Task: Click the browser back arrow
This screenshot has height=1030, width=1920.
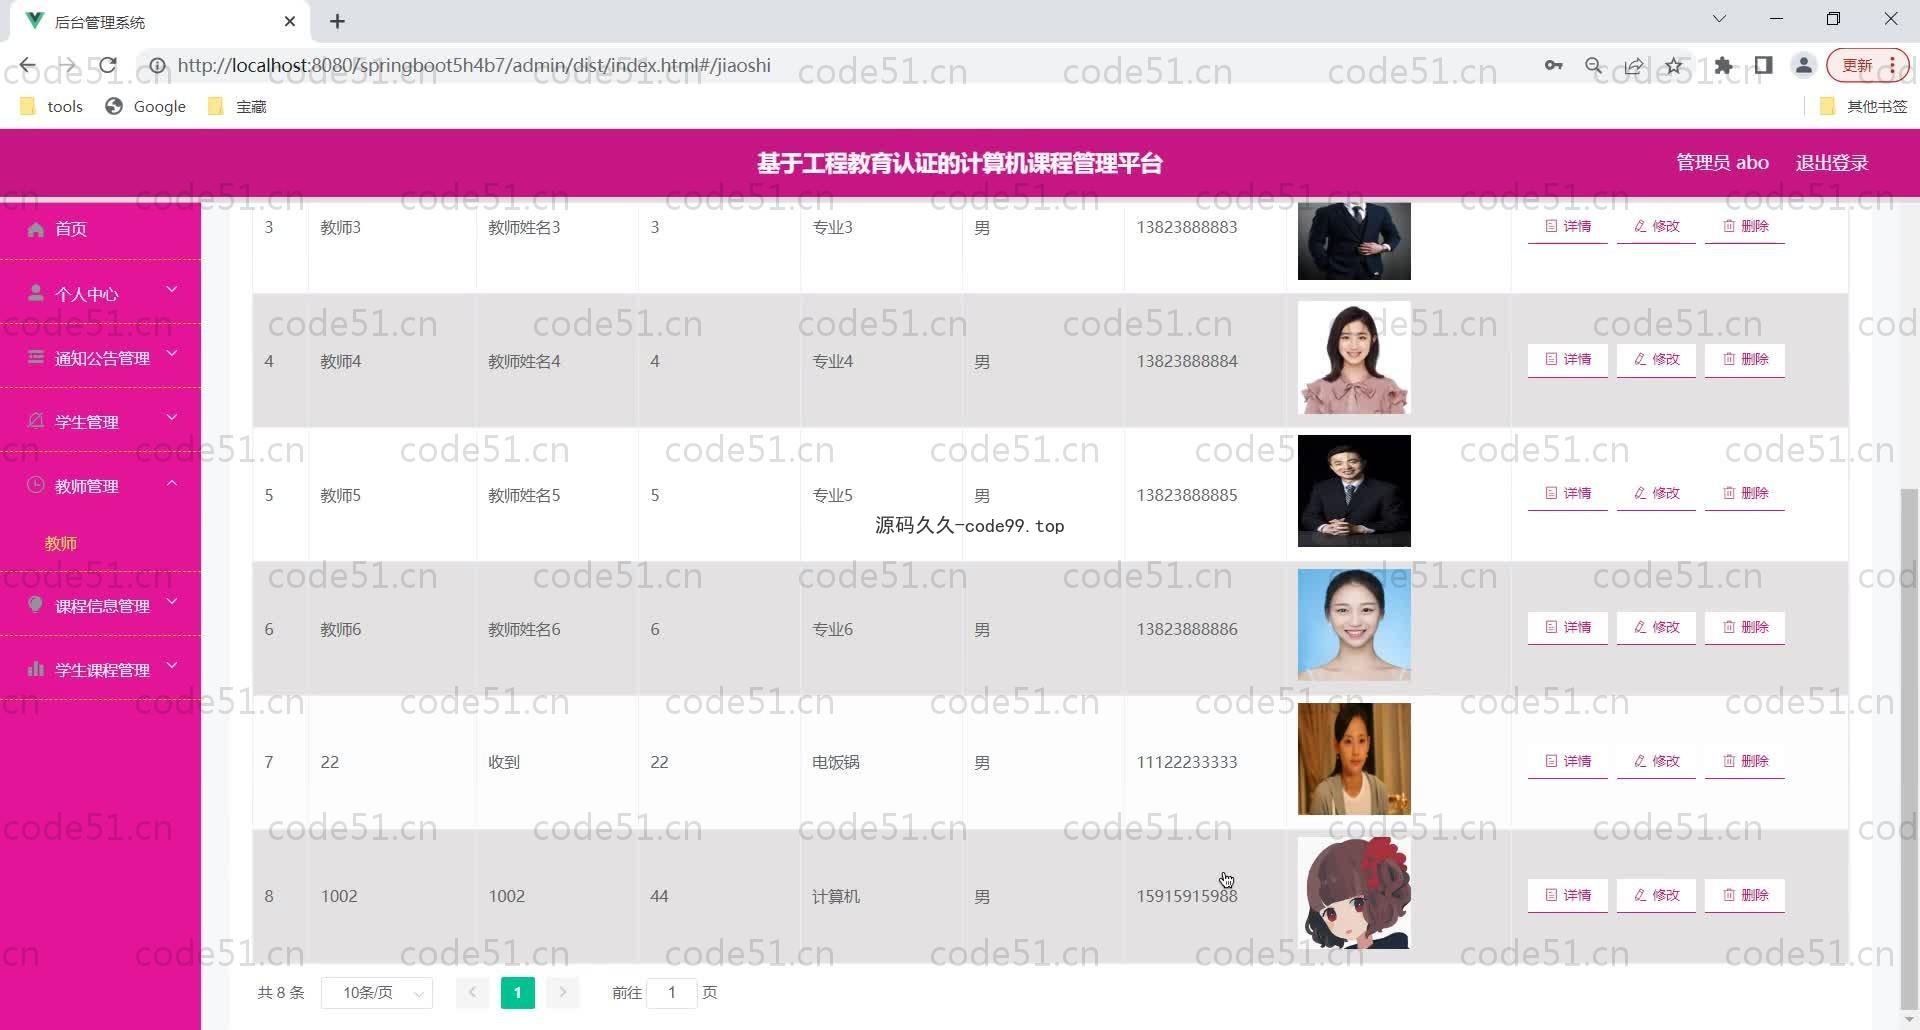Action: pos(27,66)
